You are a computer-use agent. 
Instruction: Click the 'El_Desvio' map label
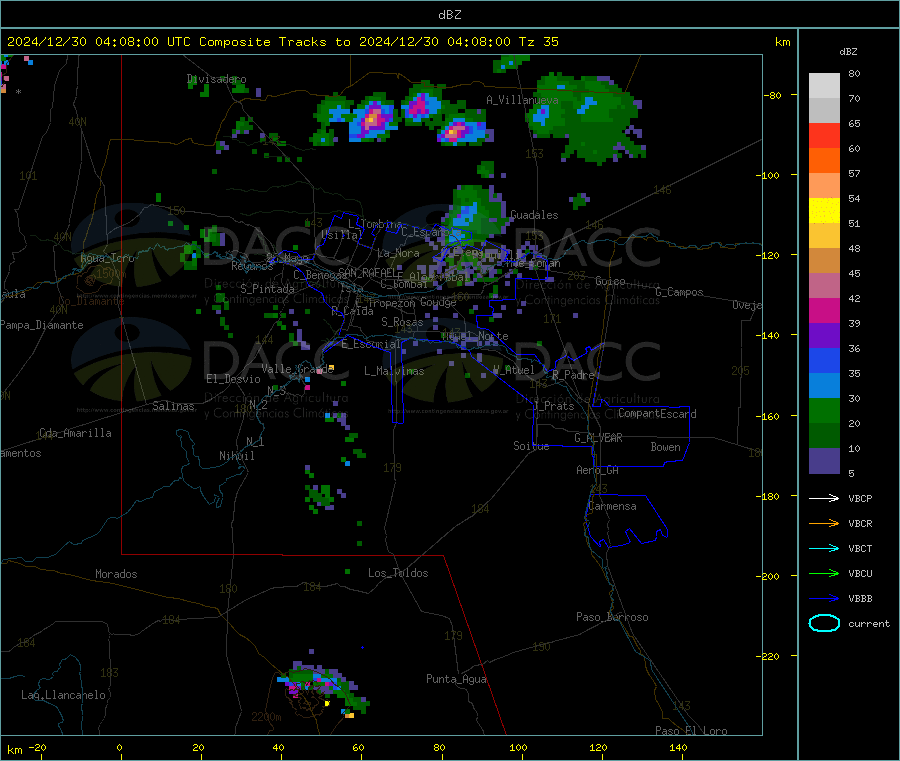tap(233, 379)
